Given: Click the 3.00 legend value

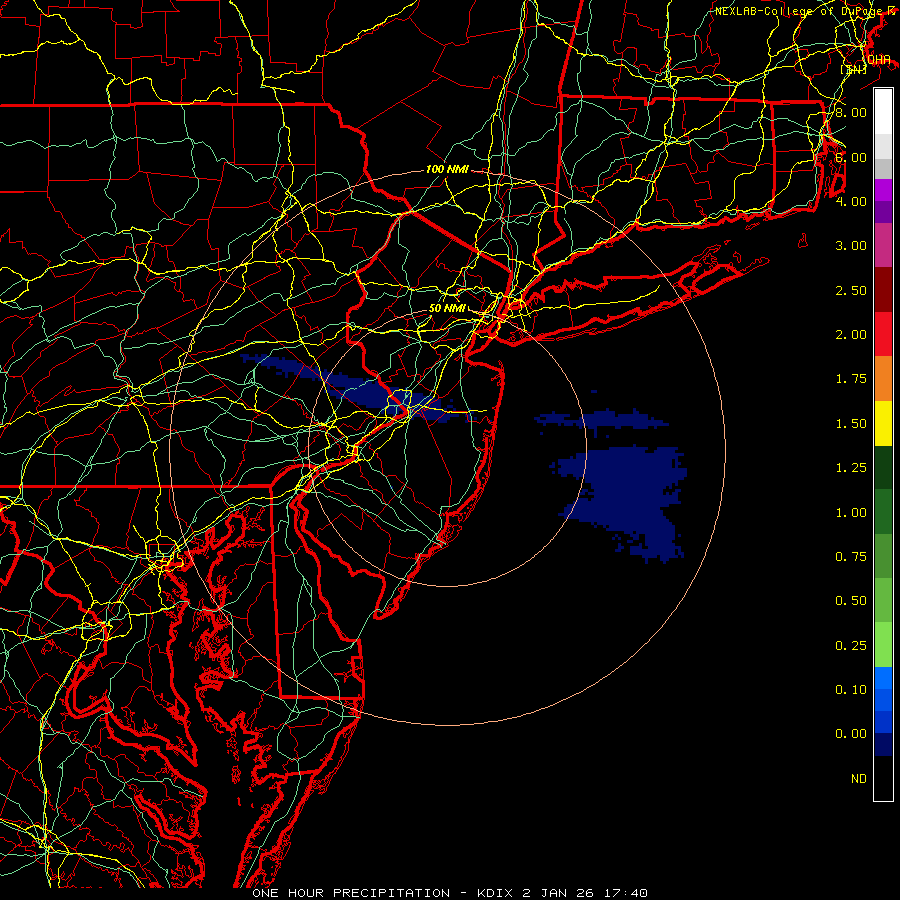Looking at the screenshot, I should [x=851, y=246].
